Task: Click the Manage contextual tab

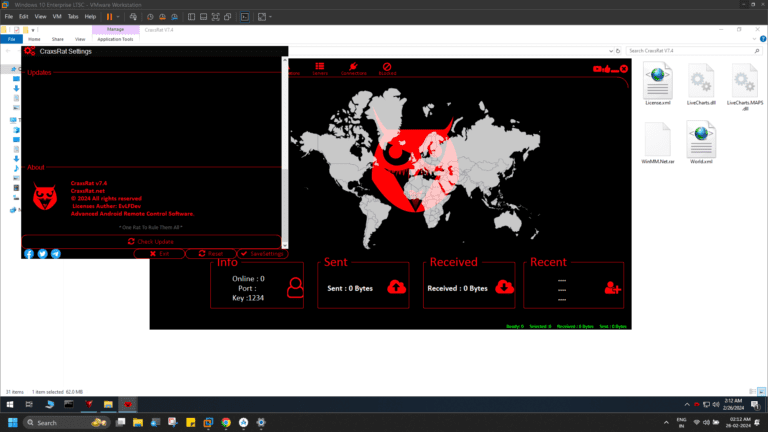Action: click(116, 29)
